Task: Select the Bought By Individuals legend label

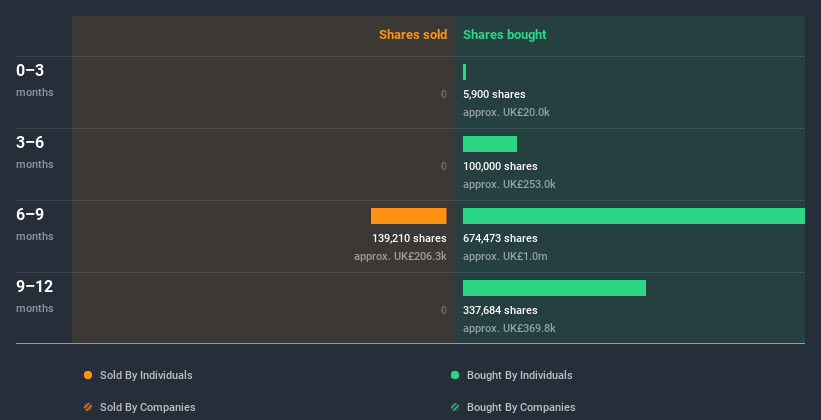Action: 519,375
